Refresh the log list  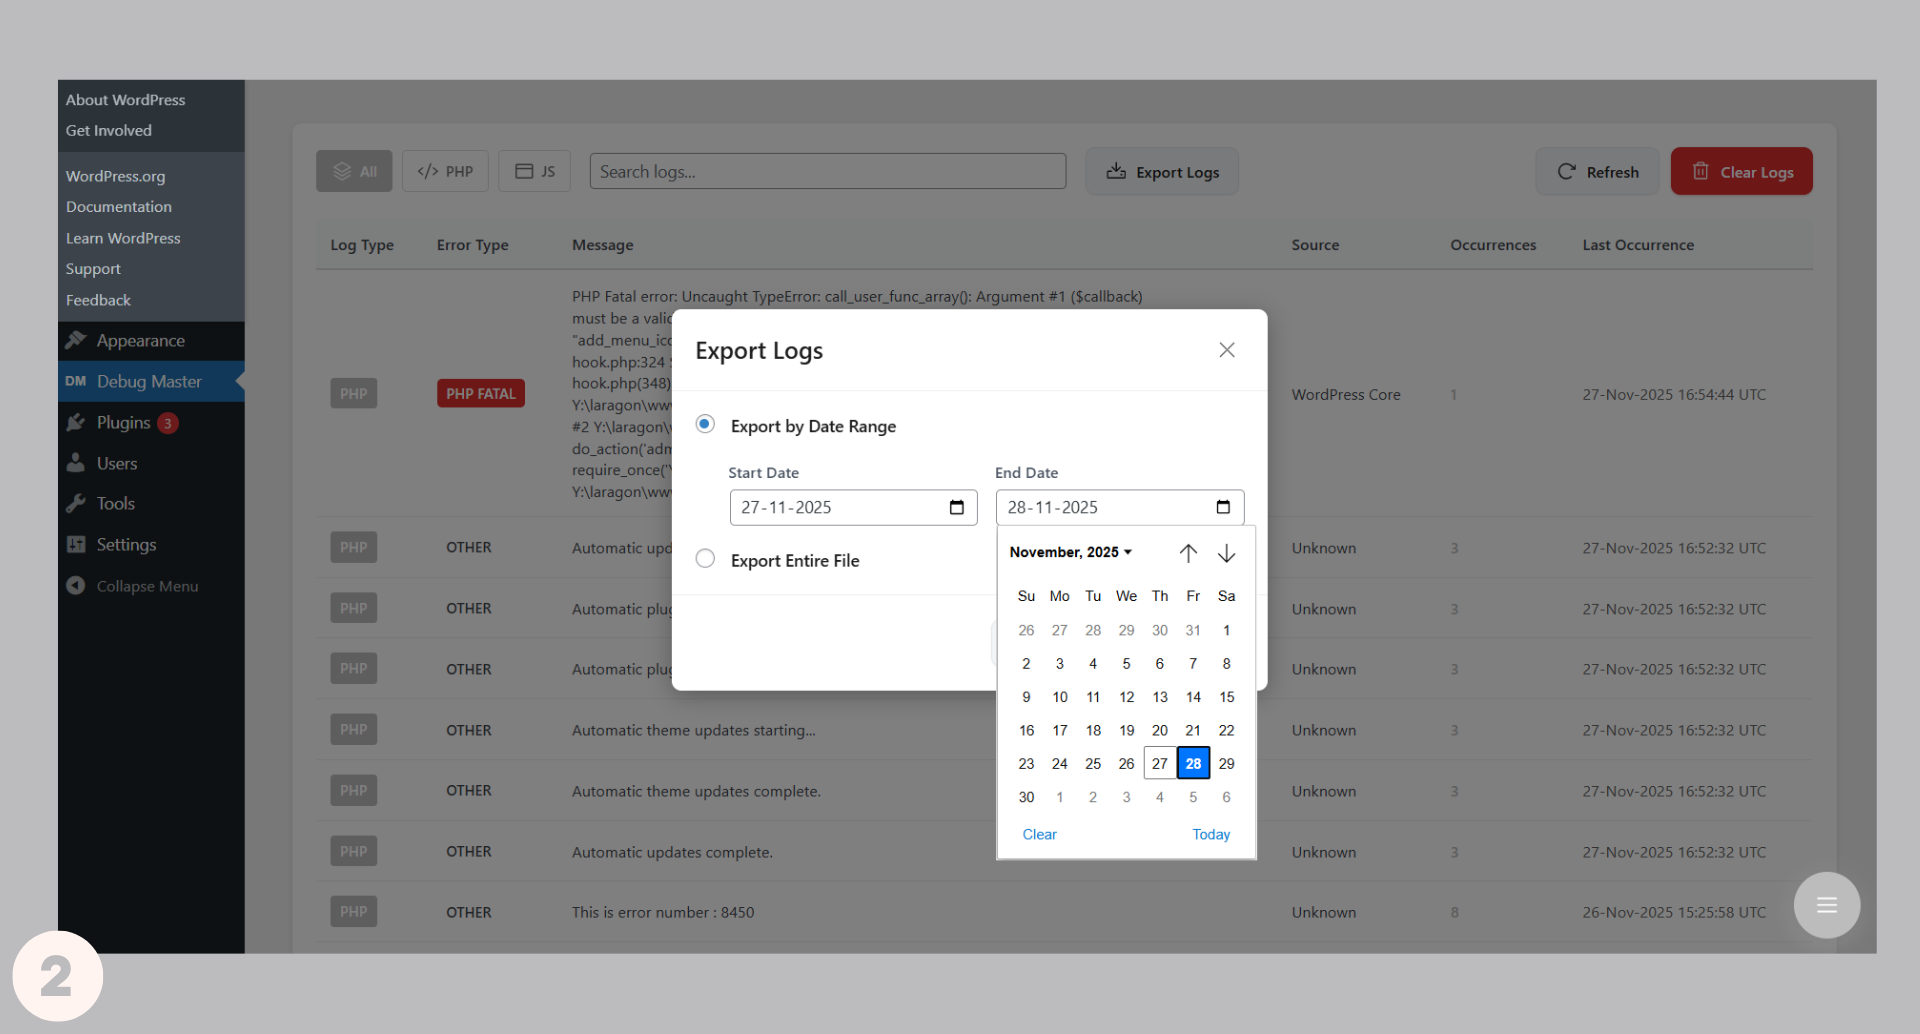1597,172
